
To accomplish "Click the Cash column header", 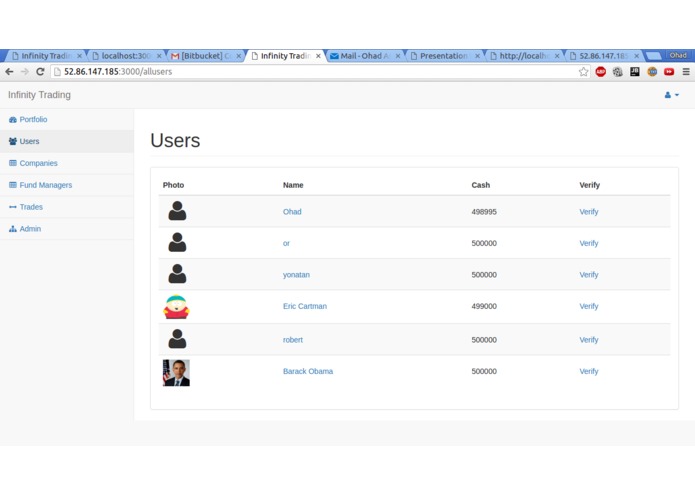I will point(481,185).
